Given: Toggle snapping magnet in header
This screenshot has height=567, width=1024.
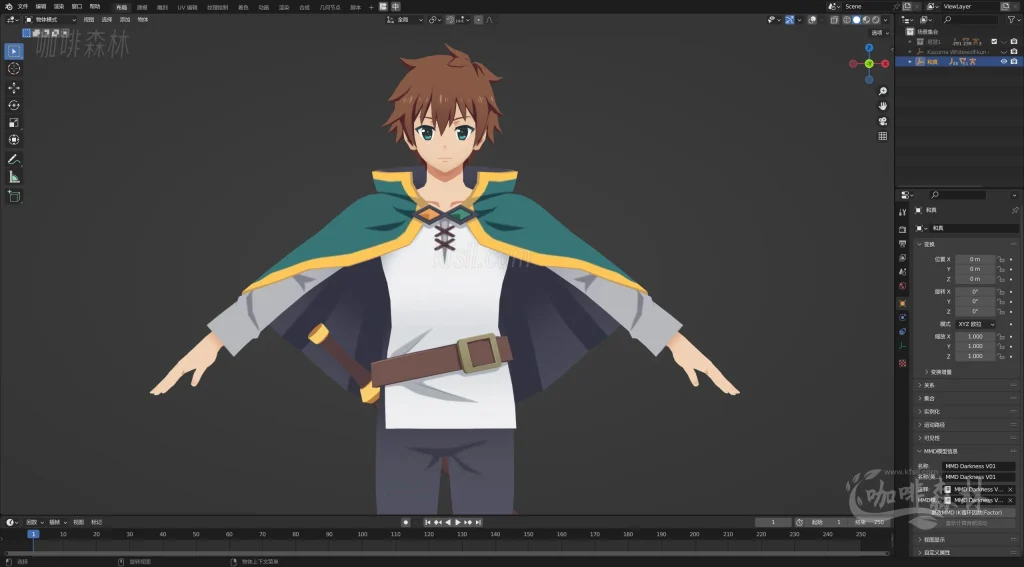Looking at the screenshot, I should (x=450, y=20).
